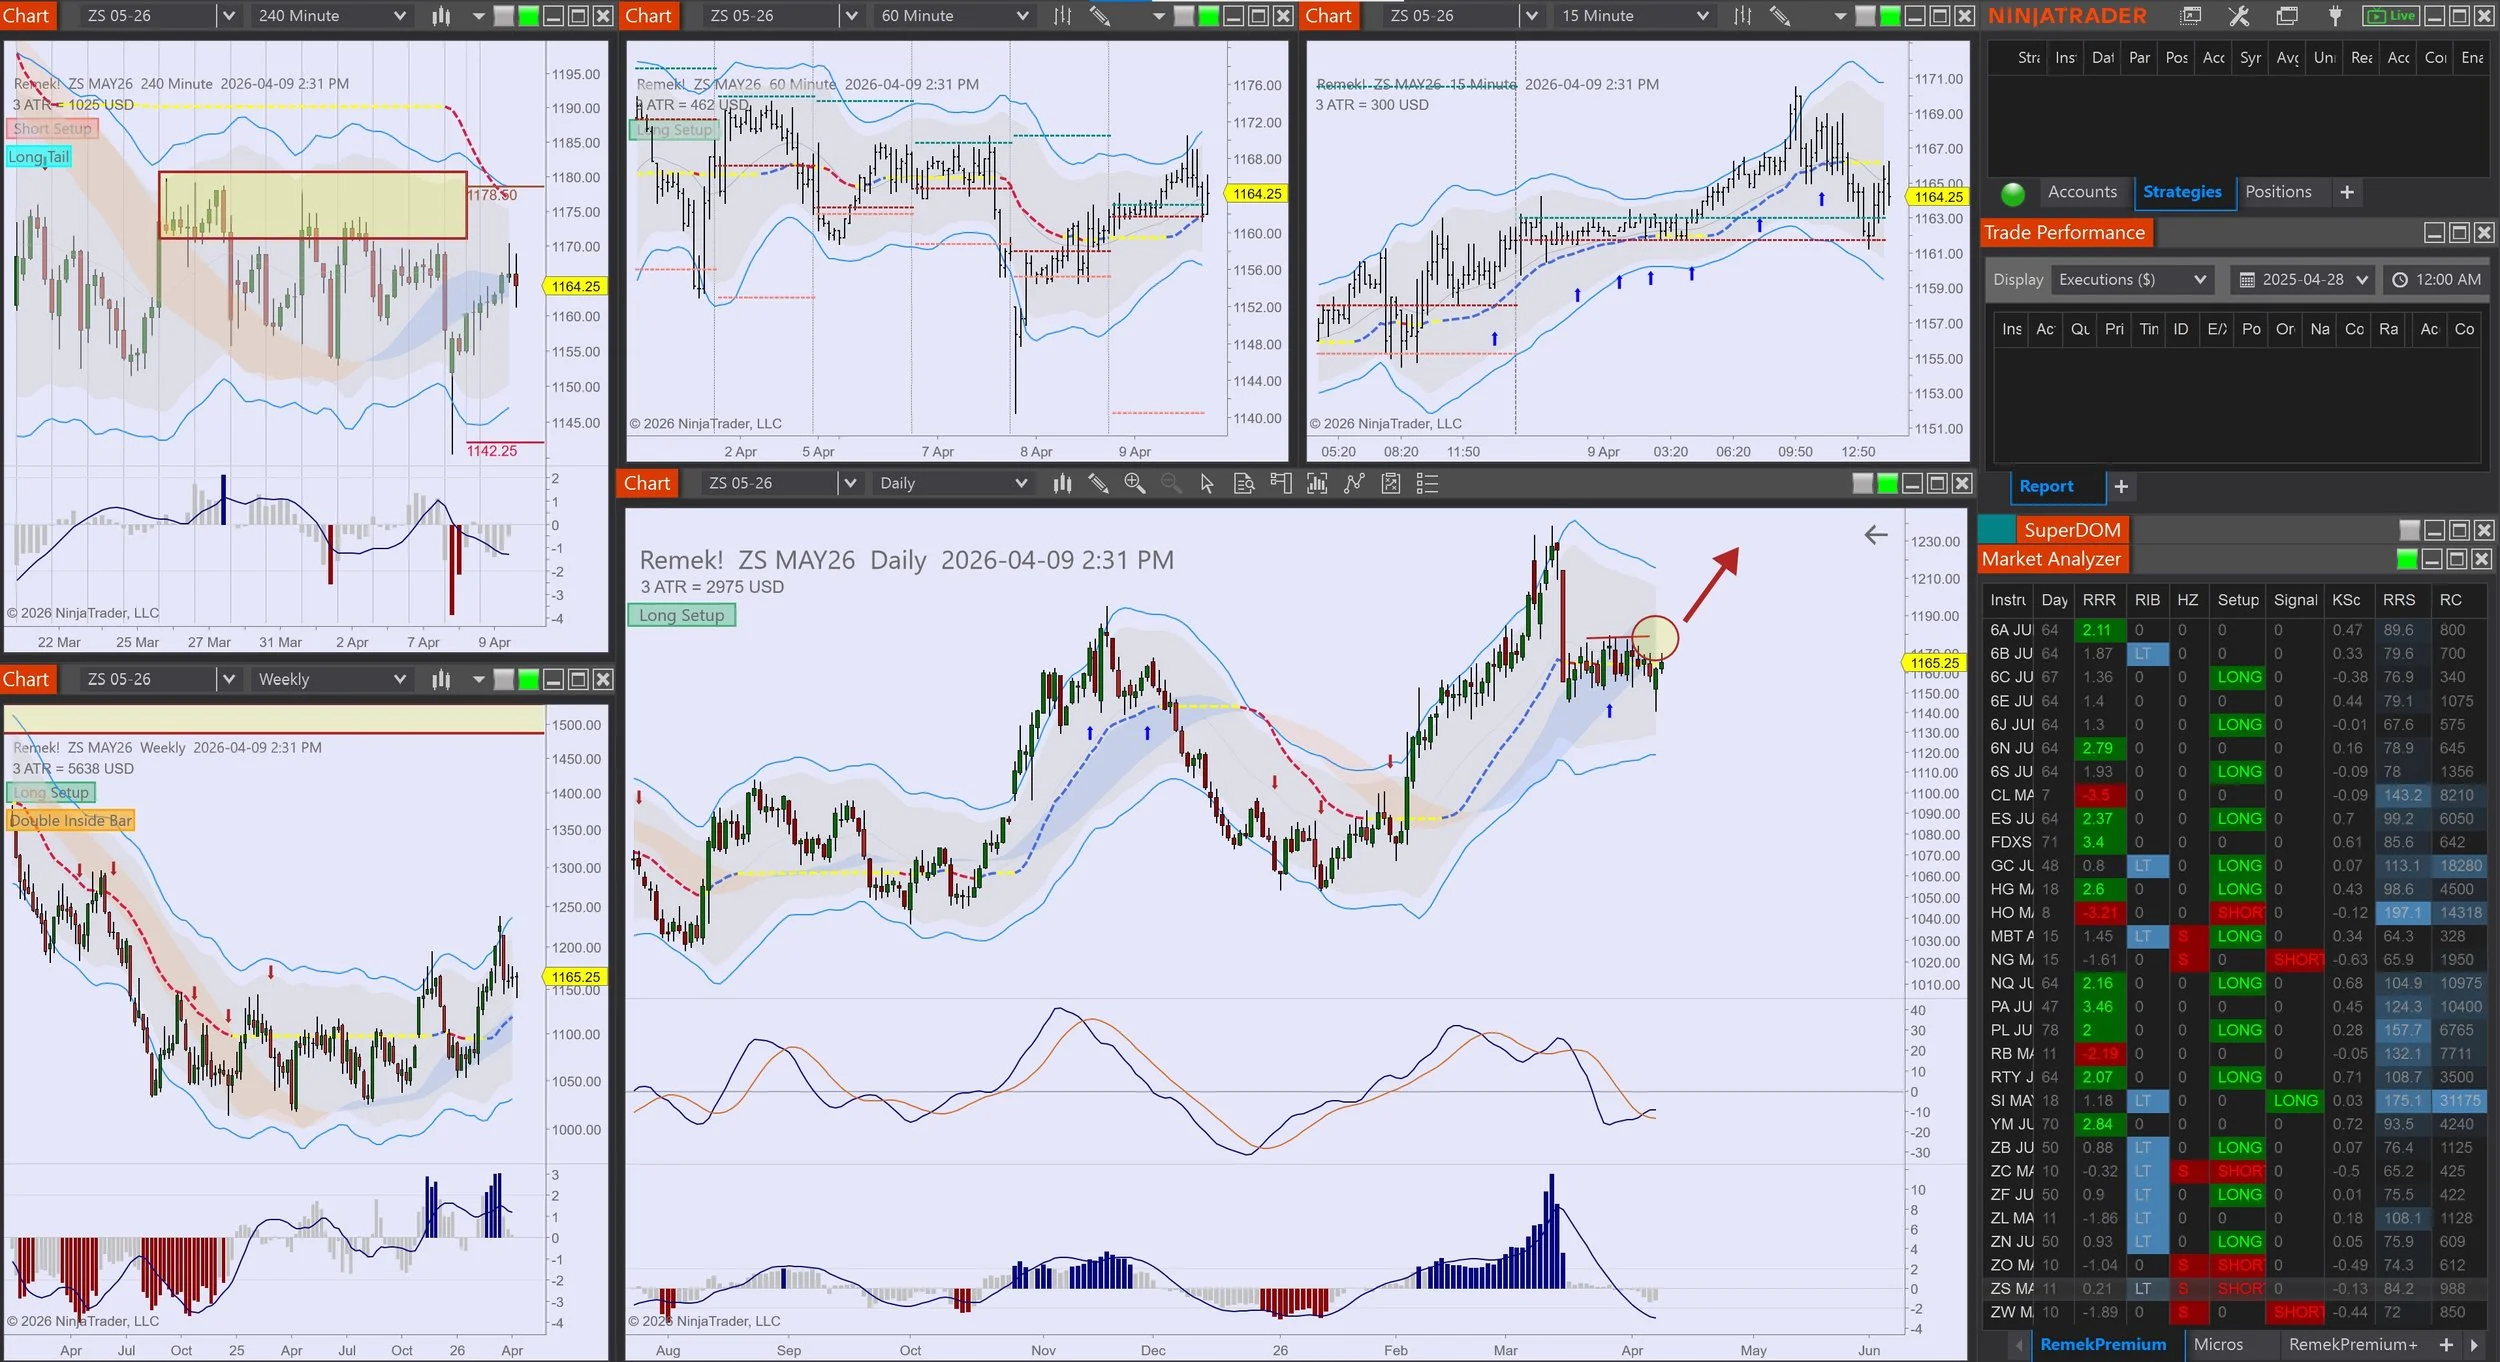The image size is (2500, 1362).
Task: Expand the Daily interval dropdown
Action: (1020, 483)
